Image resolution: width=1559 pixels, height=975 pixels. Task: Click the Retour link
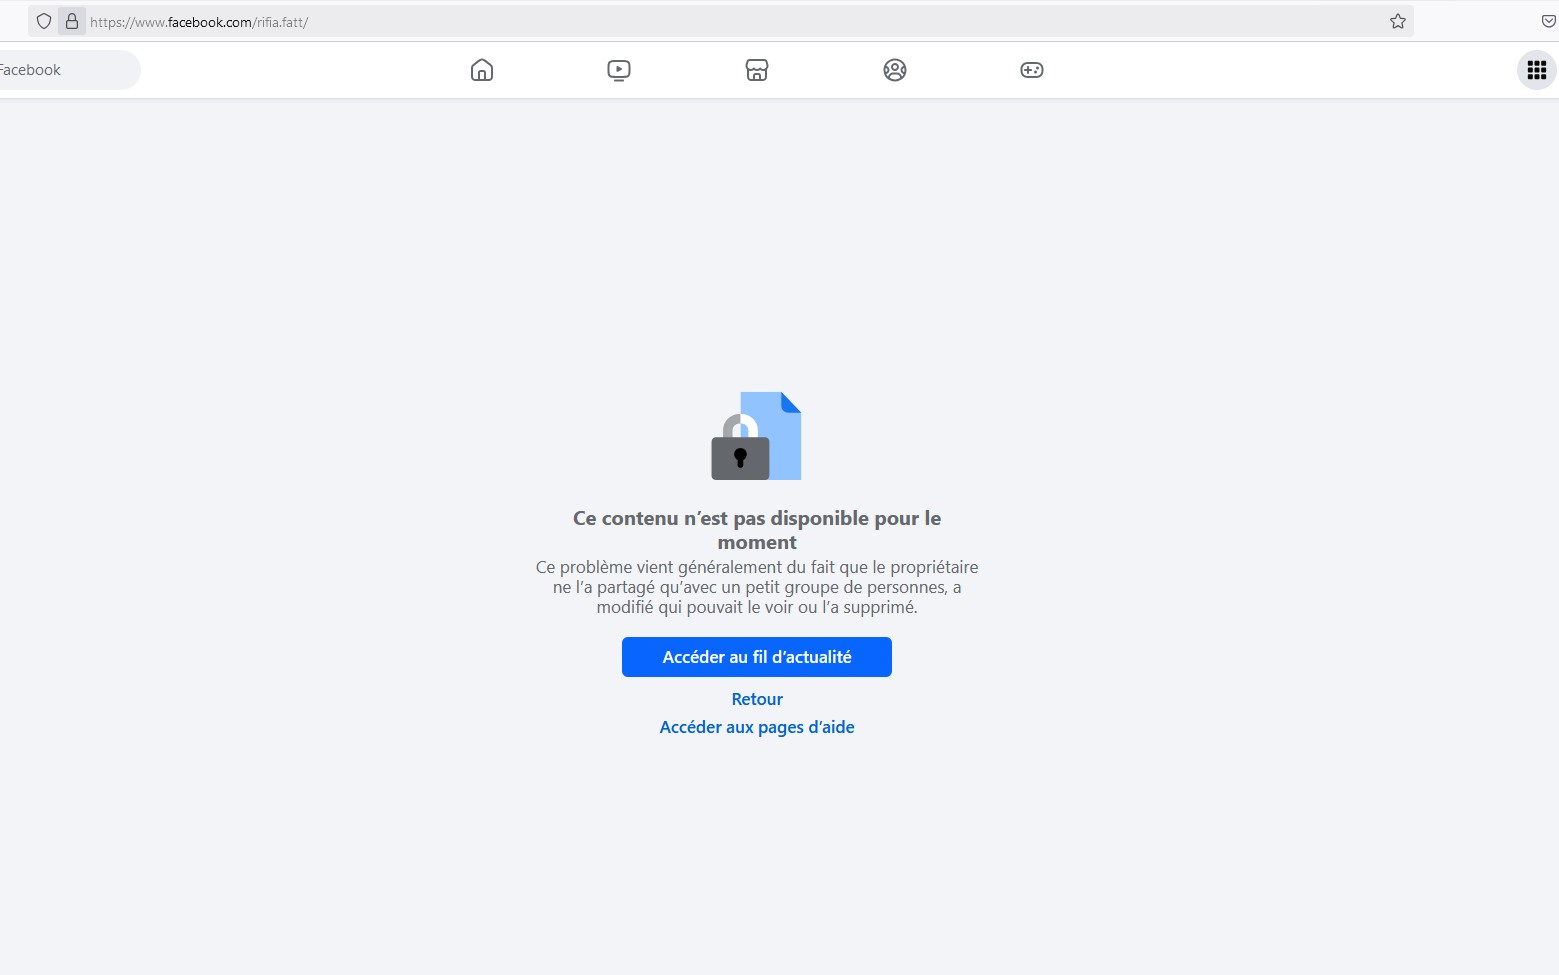pos(757,699)
